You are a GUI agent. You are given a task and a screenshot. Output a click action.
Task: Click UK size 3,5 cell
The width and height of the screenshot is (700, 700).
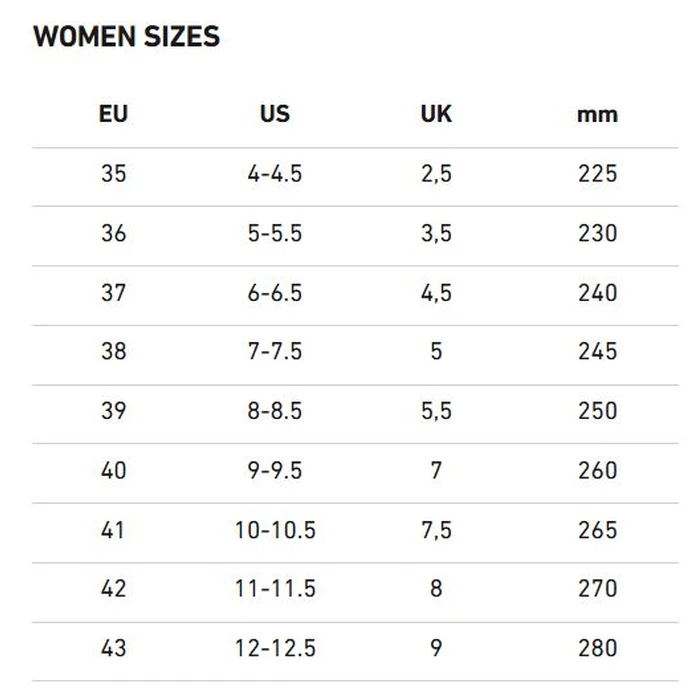coord(436,233)
